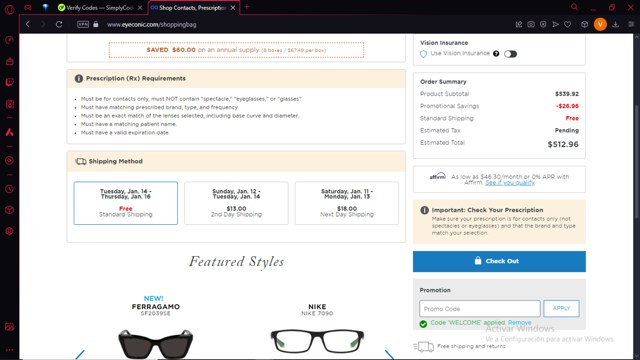Screen dimensions: 640x360
Task: Select the $13.00 2nd Day Shipping option
Action: pyautogui.click(x=236, y=203)
